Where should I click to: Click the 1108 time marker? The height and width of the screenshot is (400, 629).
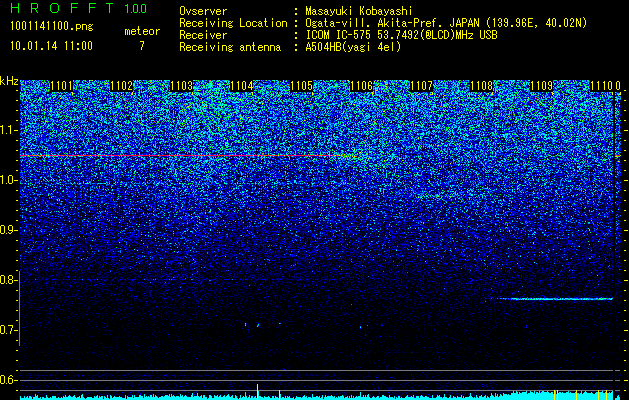click(481, 86)
